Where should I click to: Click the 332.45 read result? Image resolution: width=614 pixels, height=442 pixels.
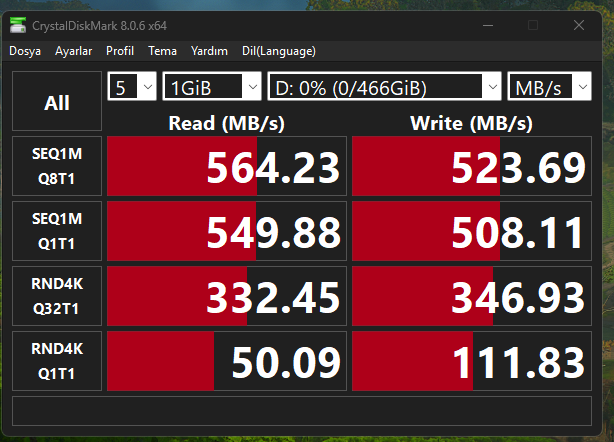[x=227, y=296]
